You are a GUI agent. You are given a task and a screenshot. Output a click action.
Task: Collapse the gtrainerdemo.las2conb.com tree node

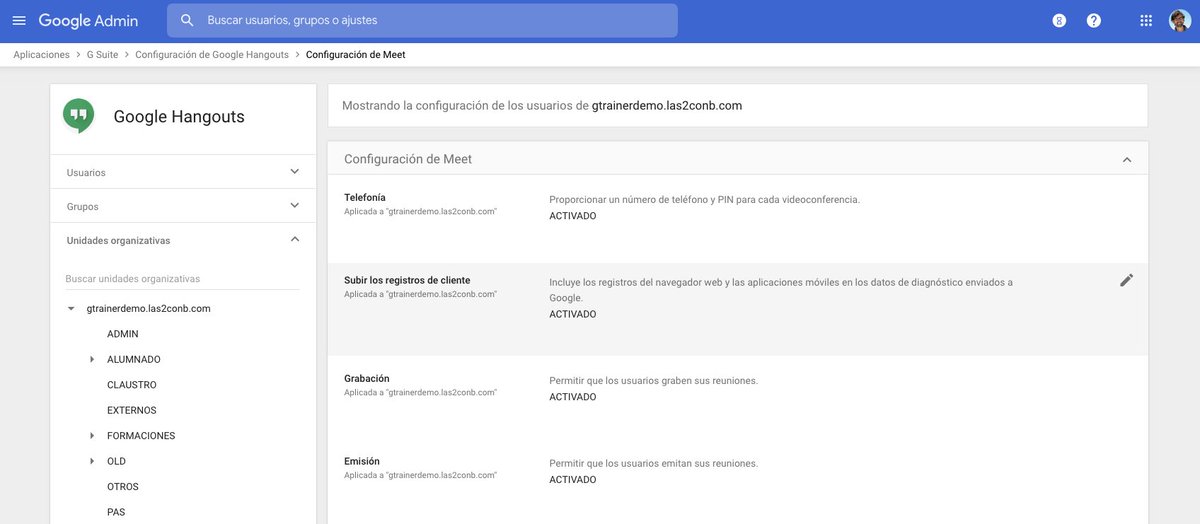click(71, 309)
